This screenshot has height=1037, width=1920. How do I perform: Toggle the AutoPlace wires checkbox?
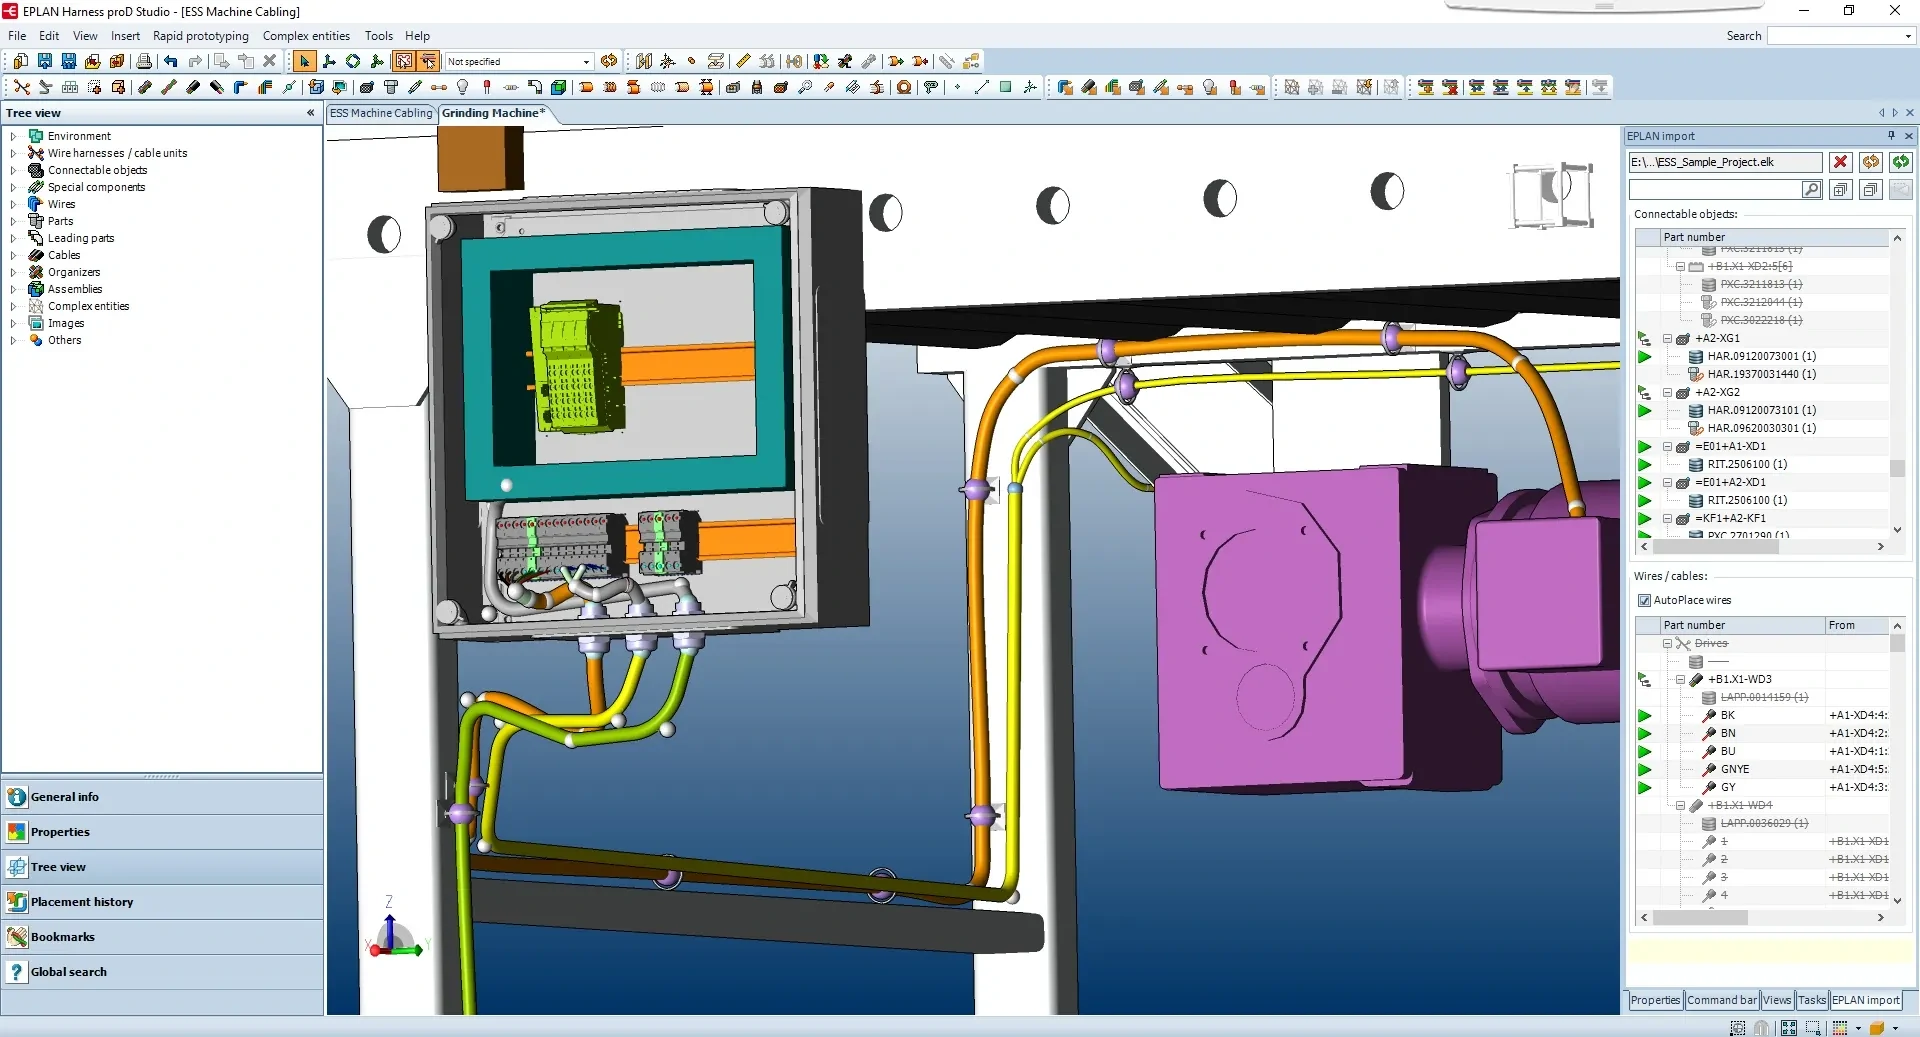[x=1644, y=600]
